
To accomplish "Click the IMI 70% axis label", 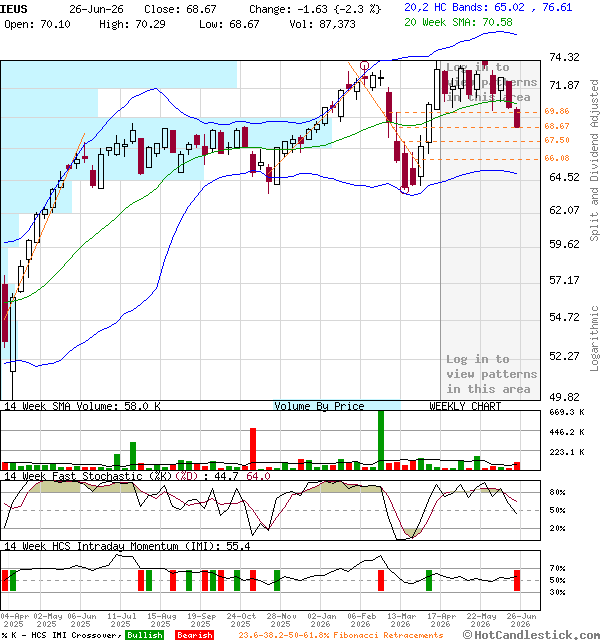I will coord(557,568).
